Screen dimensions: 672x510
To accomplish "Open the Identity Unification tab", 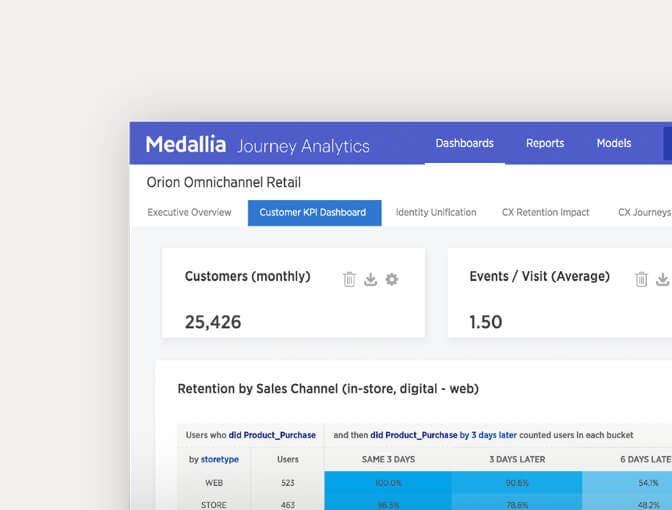I will click(436, 213).
